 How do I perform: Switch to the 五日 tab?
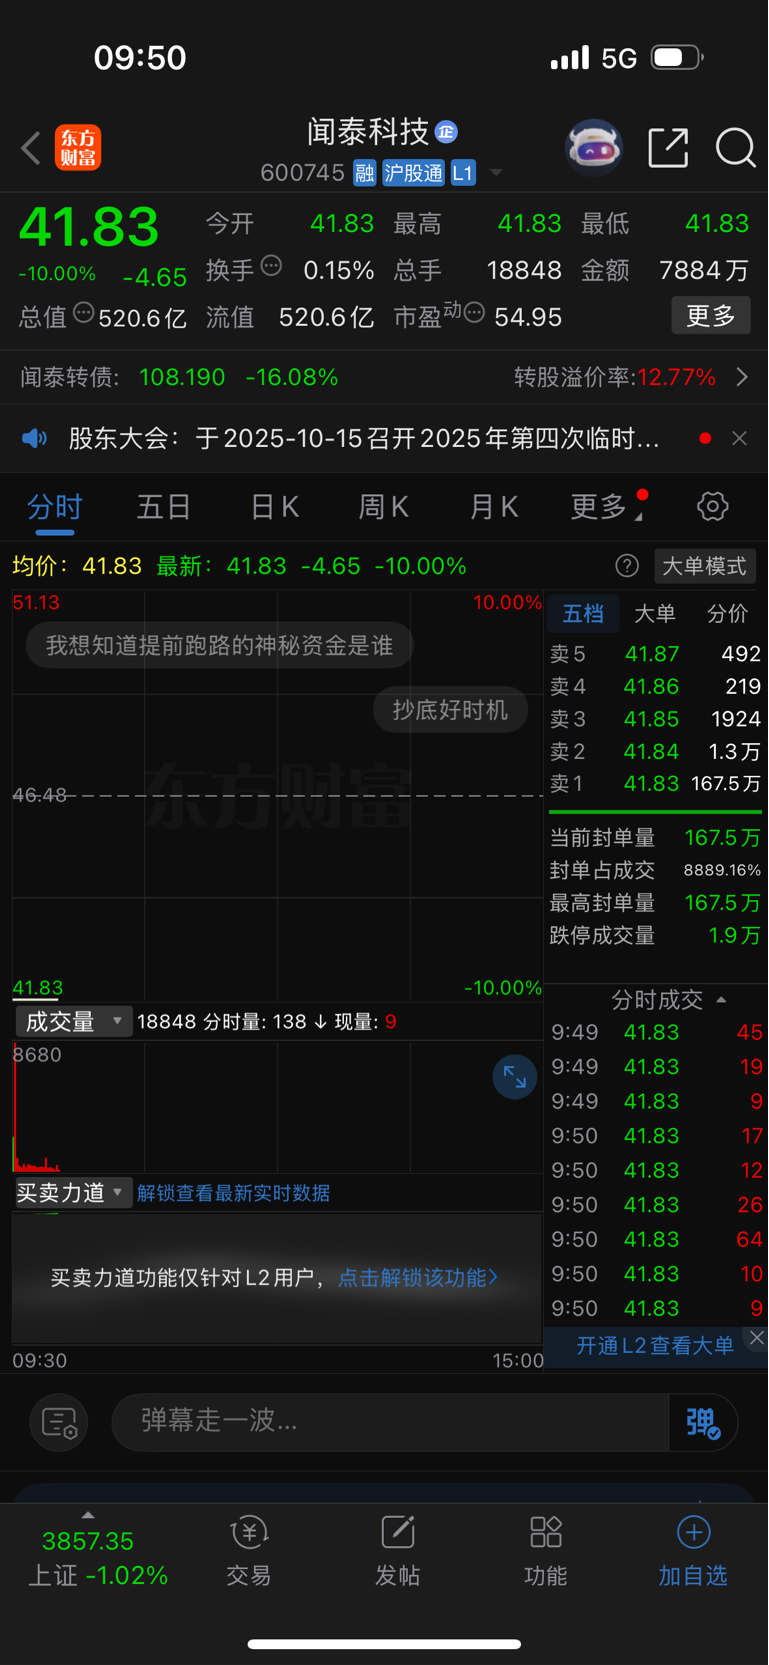164,507
